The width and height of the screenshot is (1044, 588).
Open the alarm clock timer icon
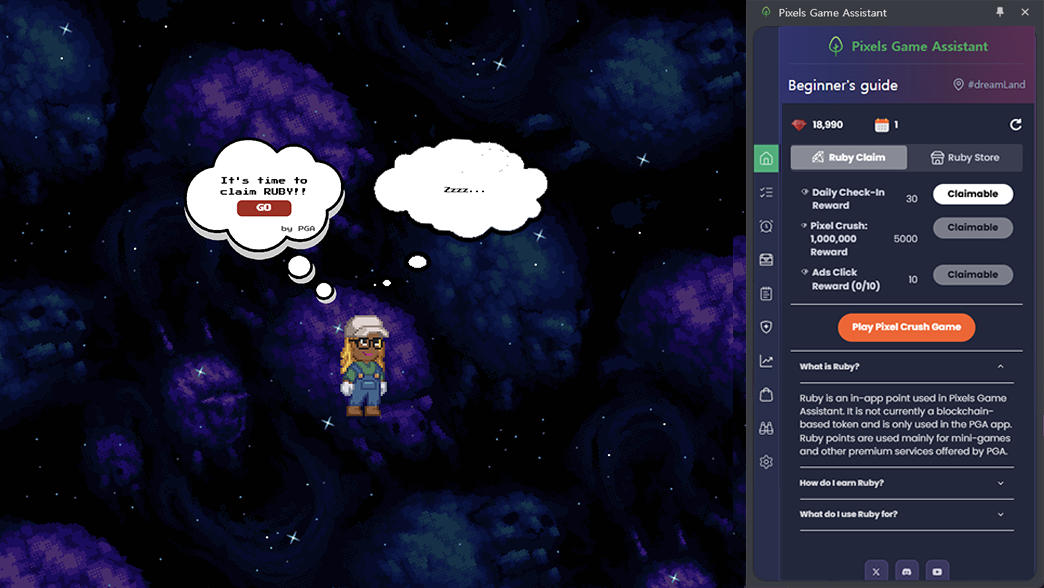pos(766,226)
